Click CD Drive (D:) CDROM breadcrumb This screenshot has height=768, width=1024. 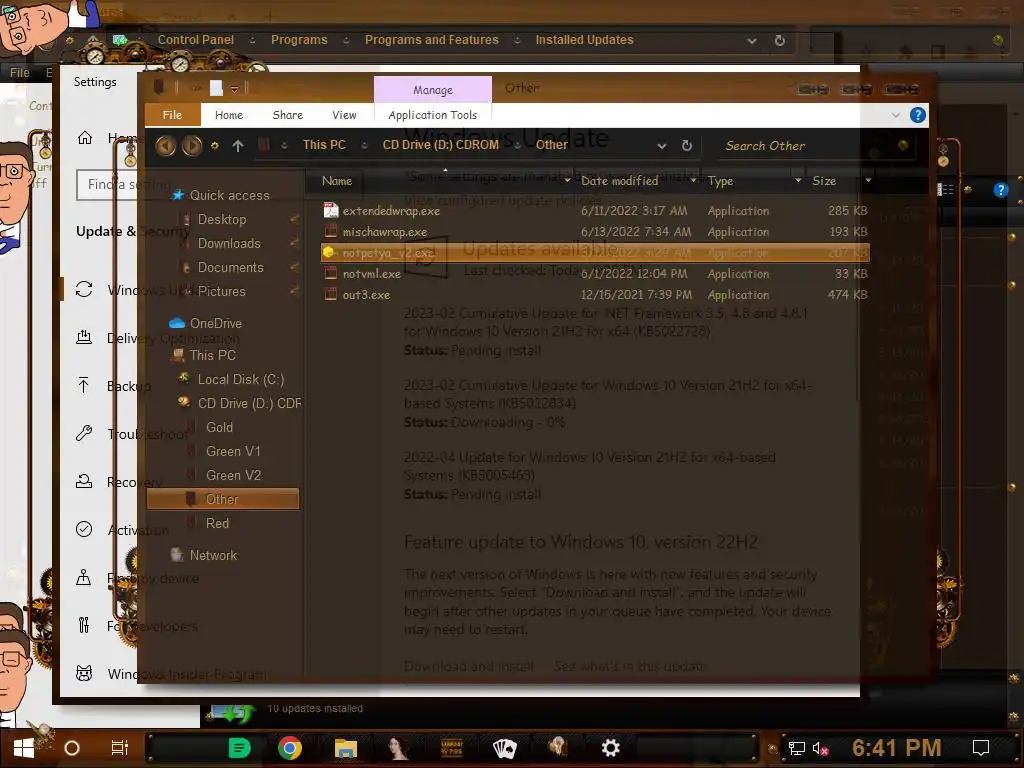pos(440,145)
